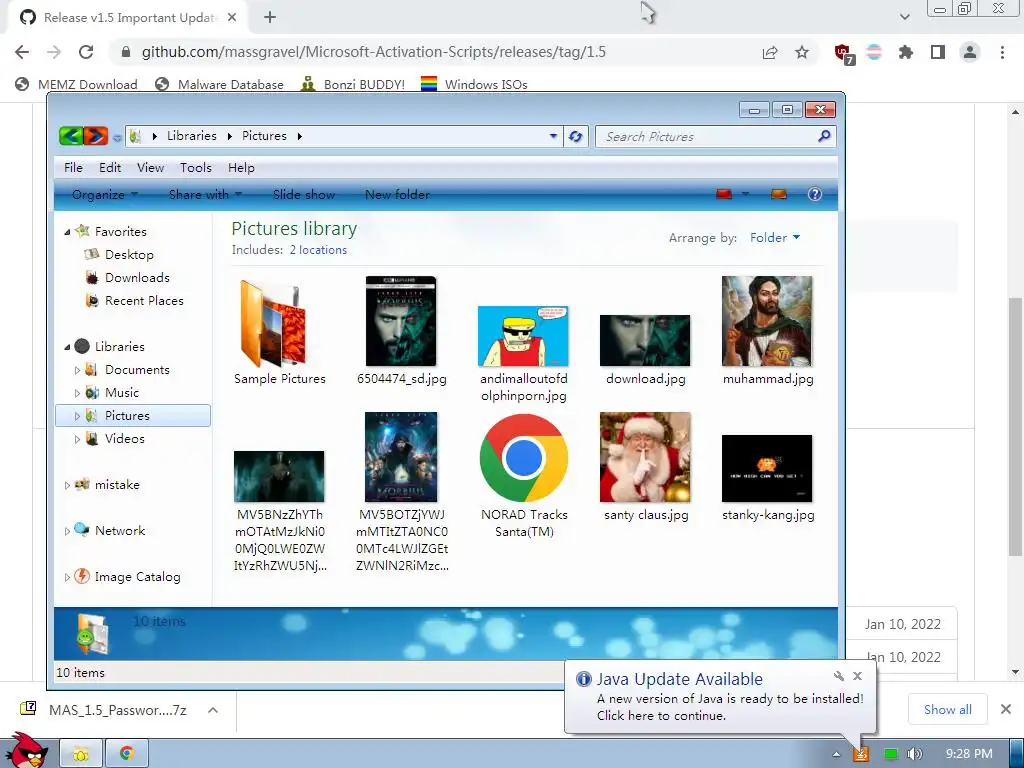This screenshot has width=1024, height=768.
Task: Expand the Videos library node
Action: pyautogui.click(x=77, y=439)
